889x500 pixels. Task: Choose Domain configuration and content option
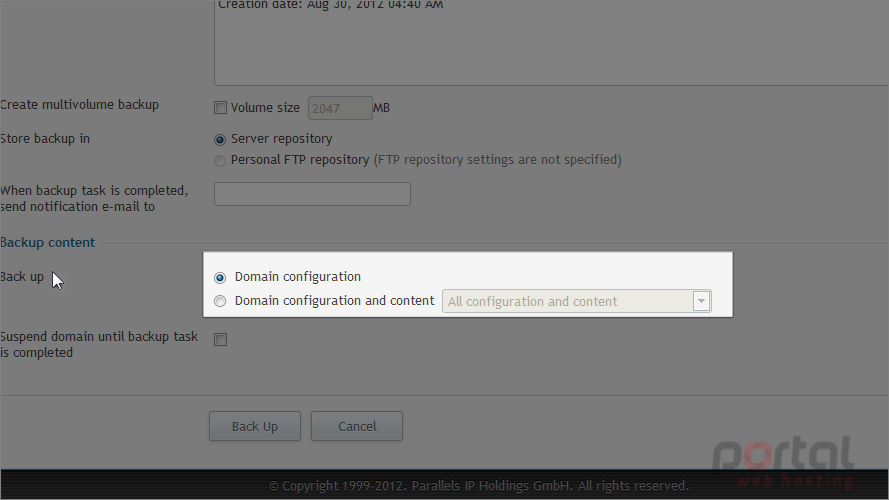tap(220, 301)
